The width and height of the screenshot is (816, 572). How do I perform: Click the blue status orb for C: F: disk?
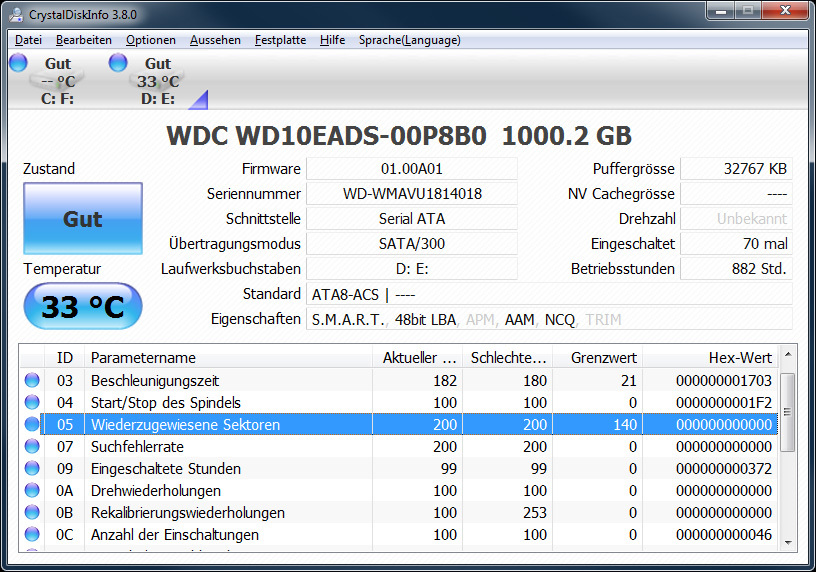[18, 62]
